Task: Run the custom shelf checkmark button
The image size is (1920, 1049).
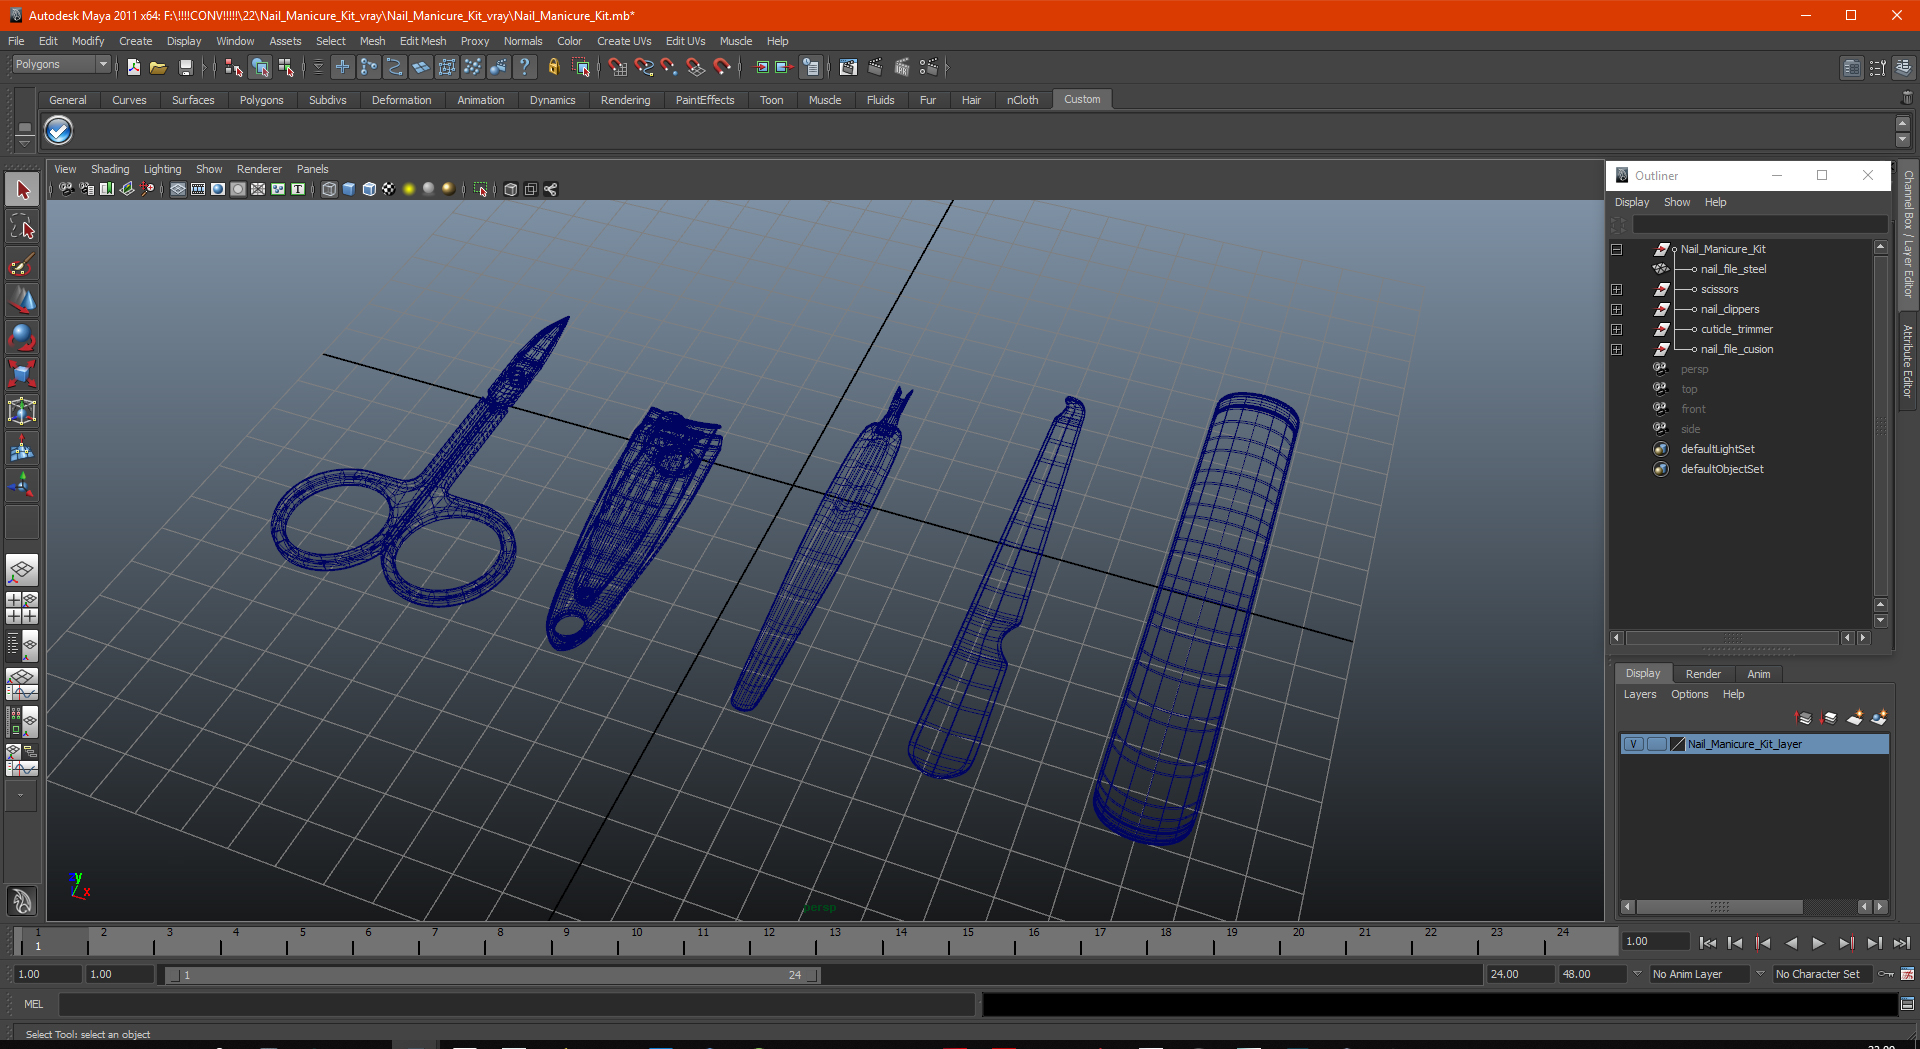Action: point(59,131)
